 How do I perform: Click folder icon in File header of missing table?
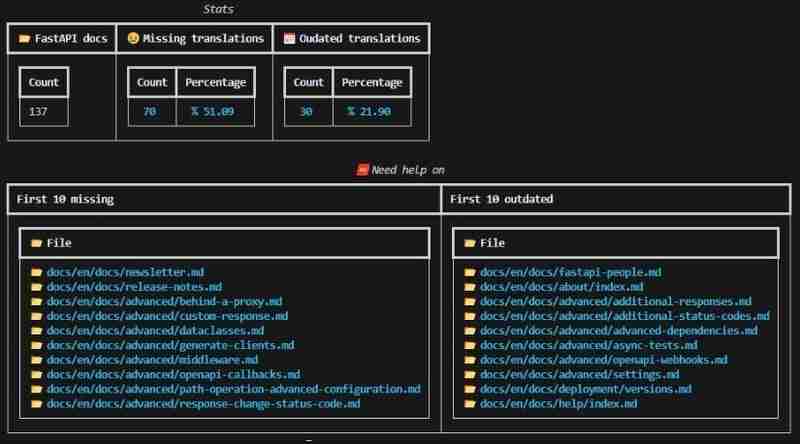click(36, 243)
